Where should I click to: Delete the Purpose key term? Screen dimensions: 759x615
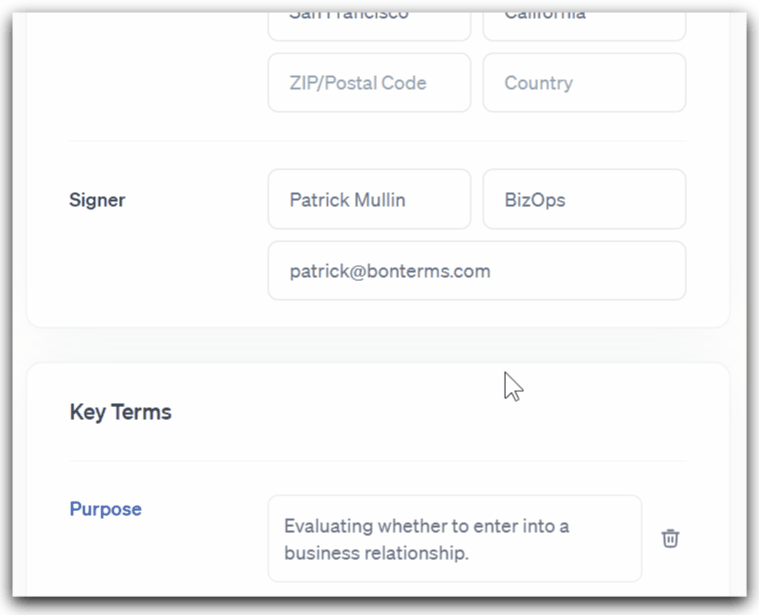[670, 539]
